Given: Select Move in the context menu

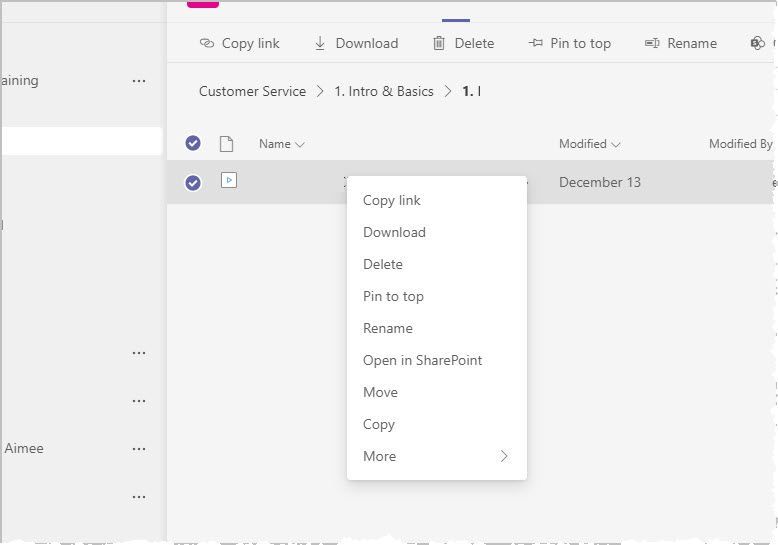Looking at the screenshot, I should 380,392.
